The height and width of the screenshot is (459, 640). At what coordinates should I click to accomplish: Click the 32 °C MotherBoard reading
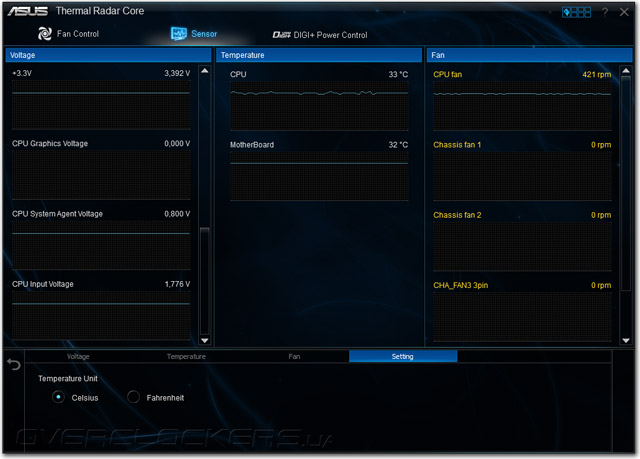(x=398, y=145)
